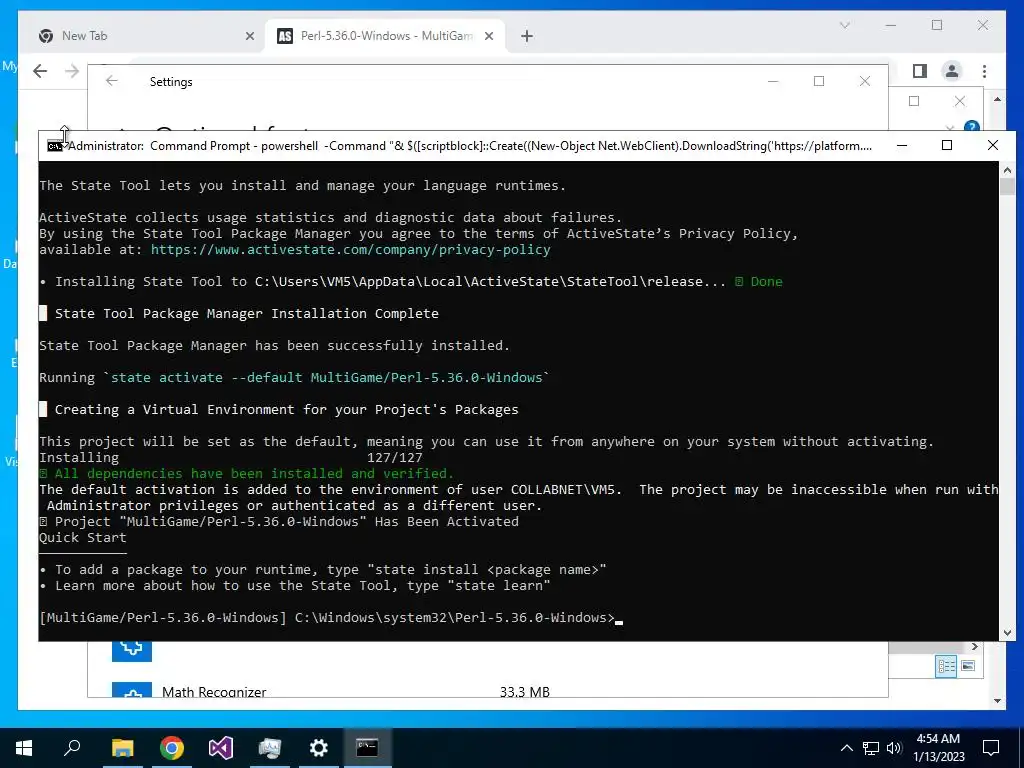Open Chrome's tab search chevron
Viewport: 1024px width, 768px height.
pos(844,25)
